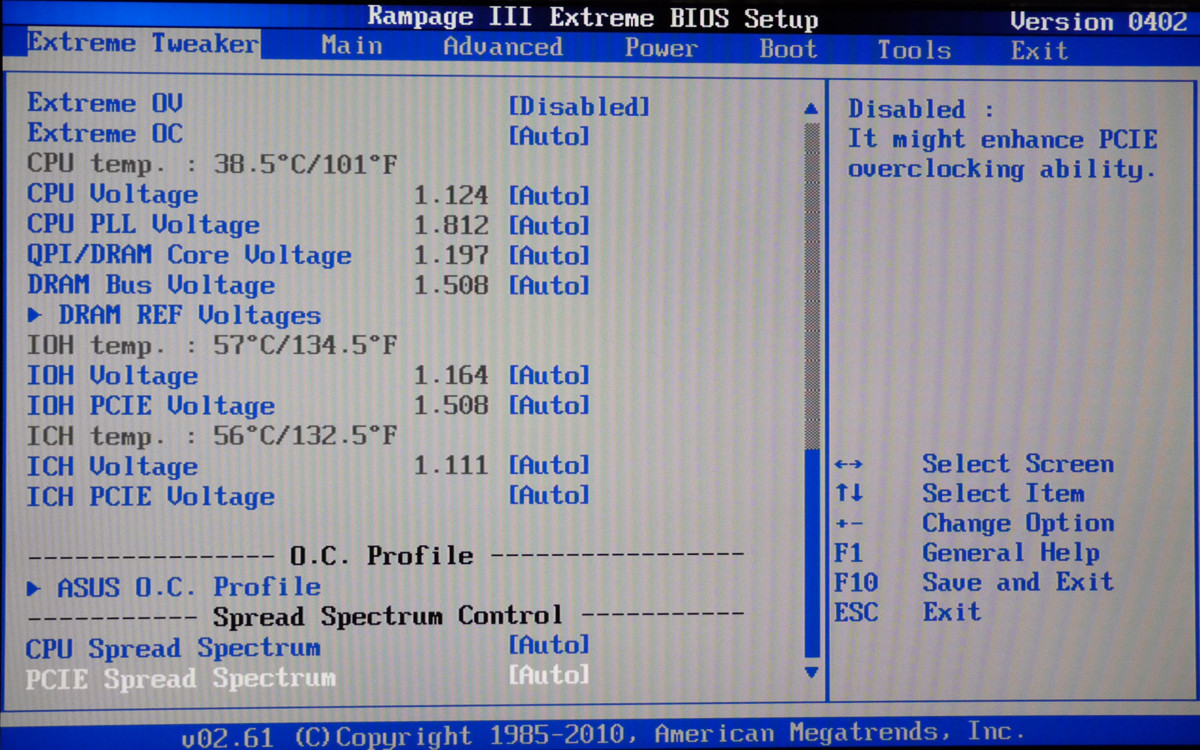The image size is (1200, 750).
Task: Click the help text about PCIE overclocking
Action: (1002, 140)
